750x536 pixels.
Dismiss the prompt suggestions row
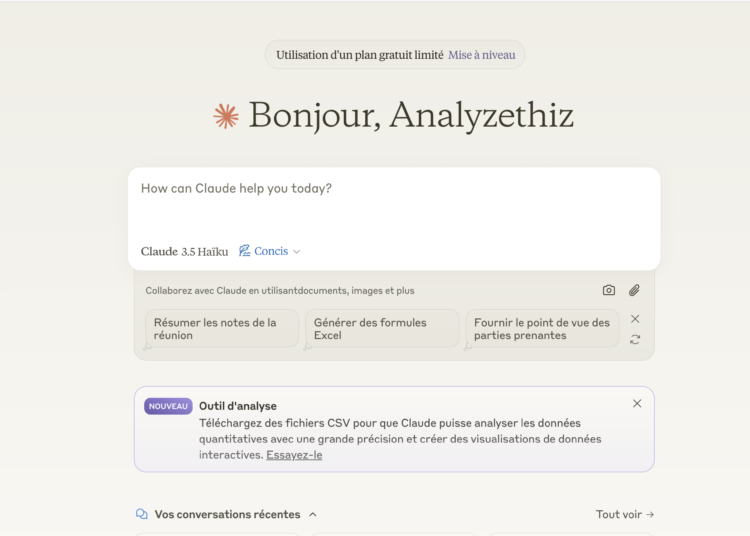click(635, 319)
